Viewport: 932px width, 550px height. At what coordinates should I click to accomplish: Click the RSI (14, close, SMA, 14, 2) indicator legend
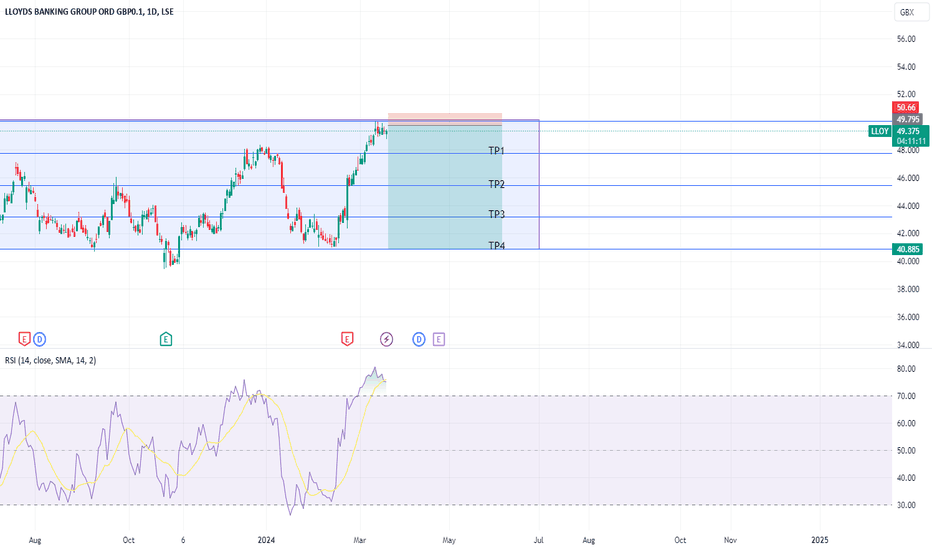click(51, 360)
